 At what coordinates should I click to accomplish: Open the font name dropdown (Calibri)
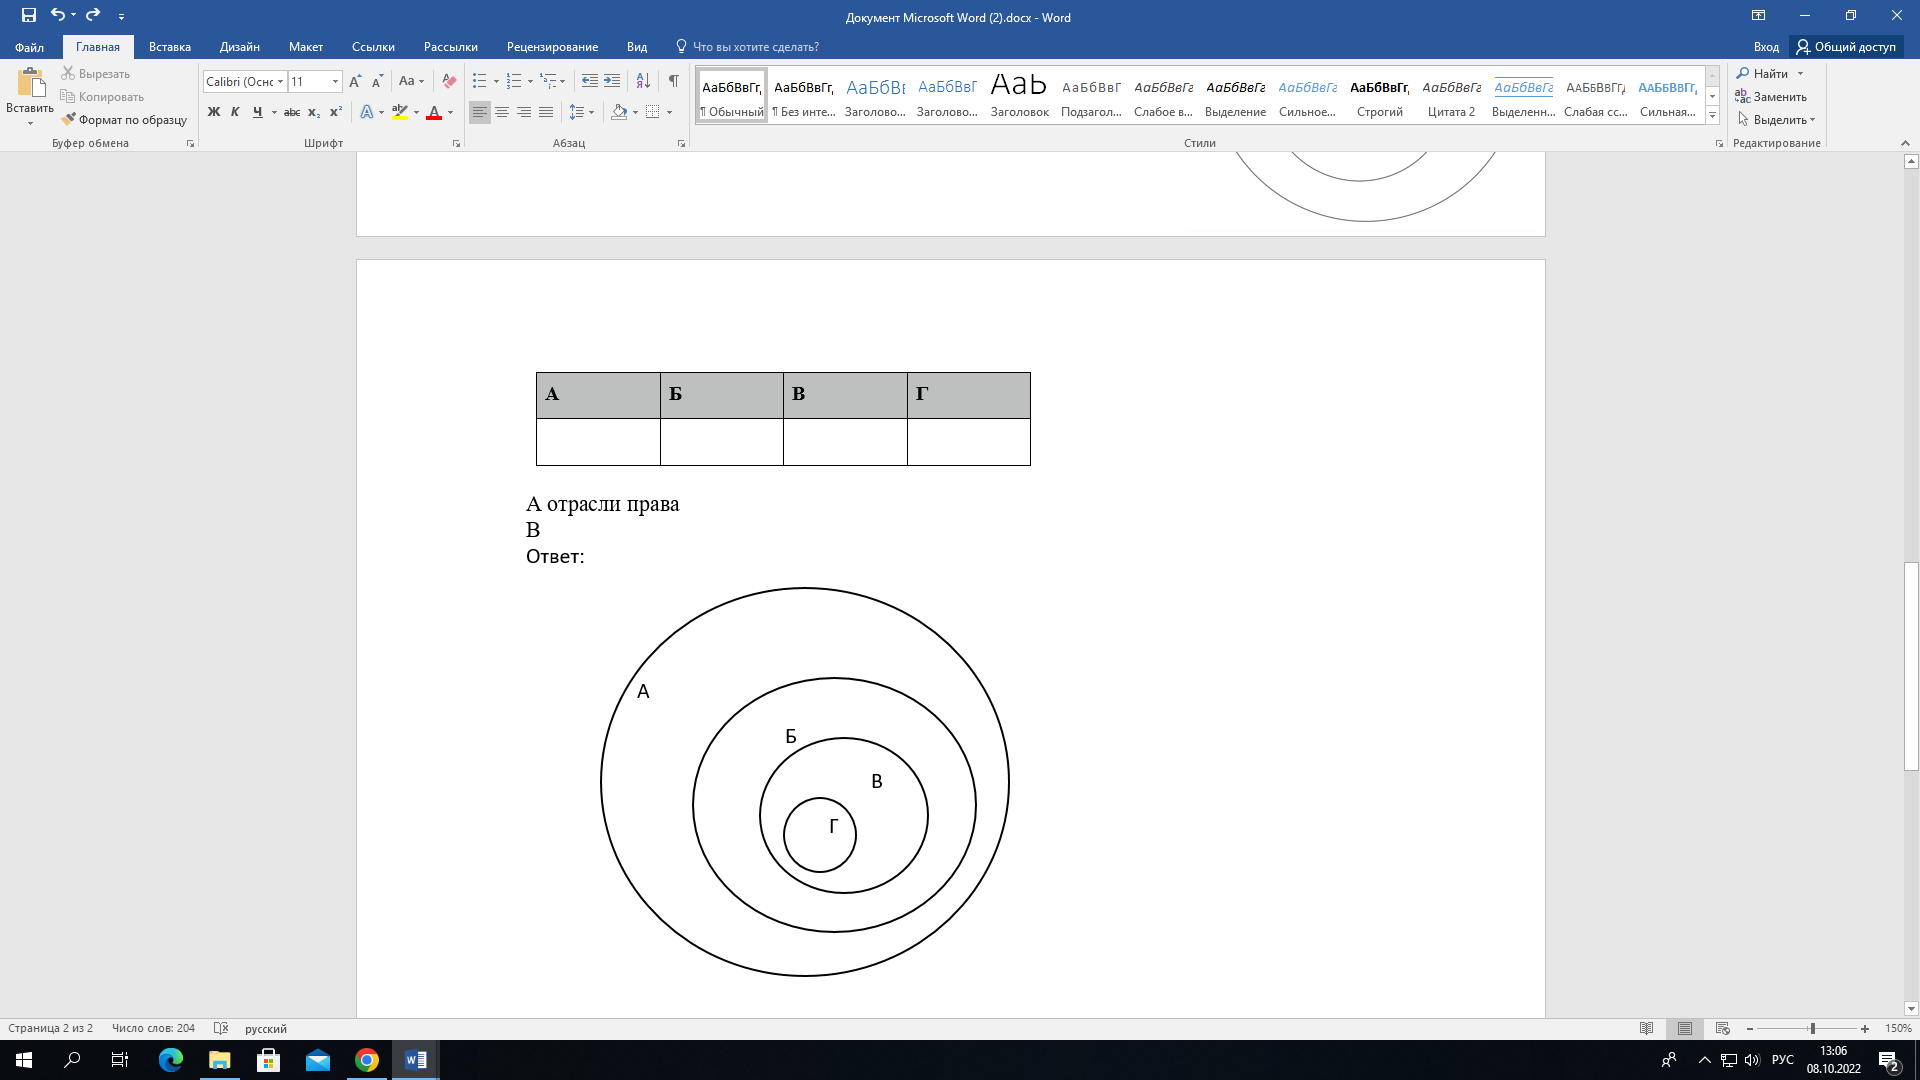[281, 81]
